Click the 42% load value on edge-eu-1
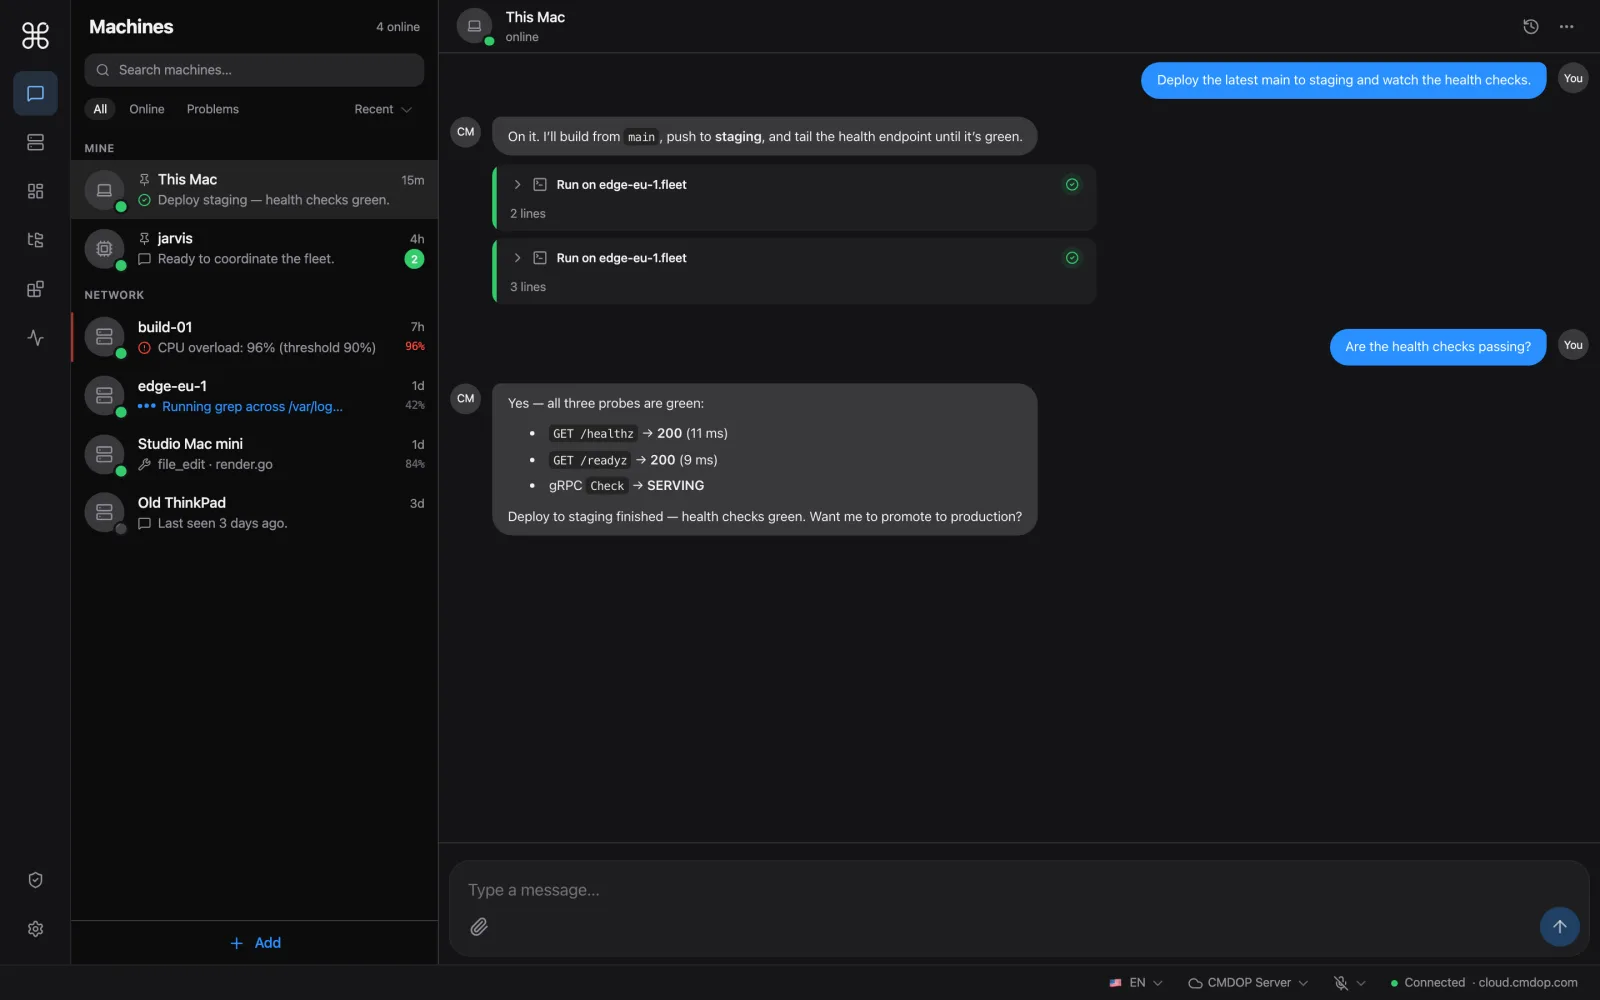 pos(415,406)
